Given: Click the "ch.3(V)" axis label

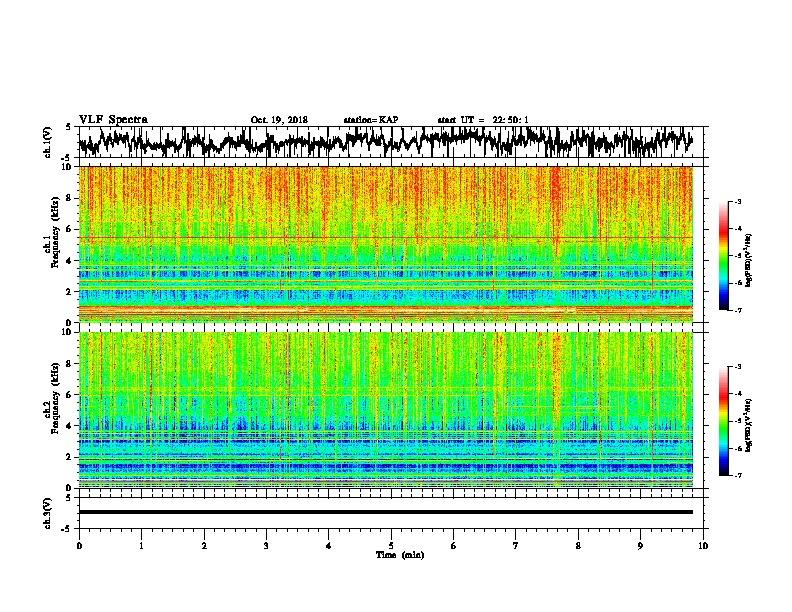Looking at the screenshot, I should (48, 513).
